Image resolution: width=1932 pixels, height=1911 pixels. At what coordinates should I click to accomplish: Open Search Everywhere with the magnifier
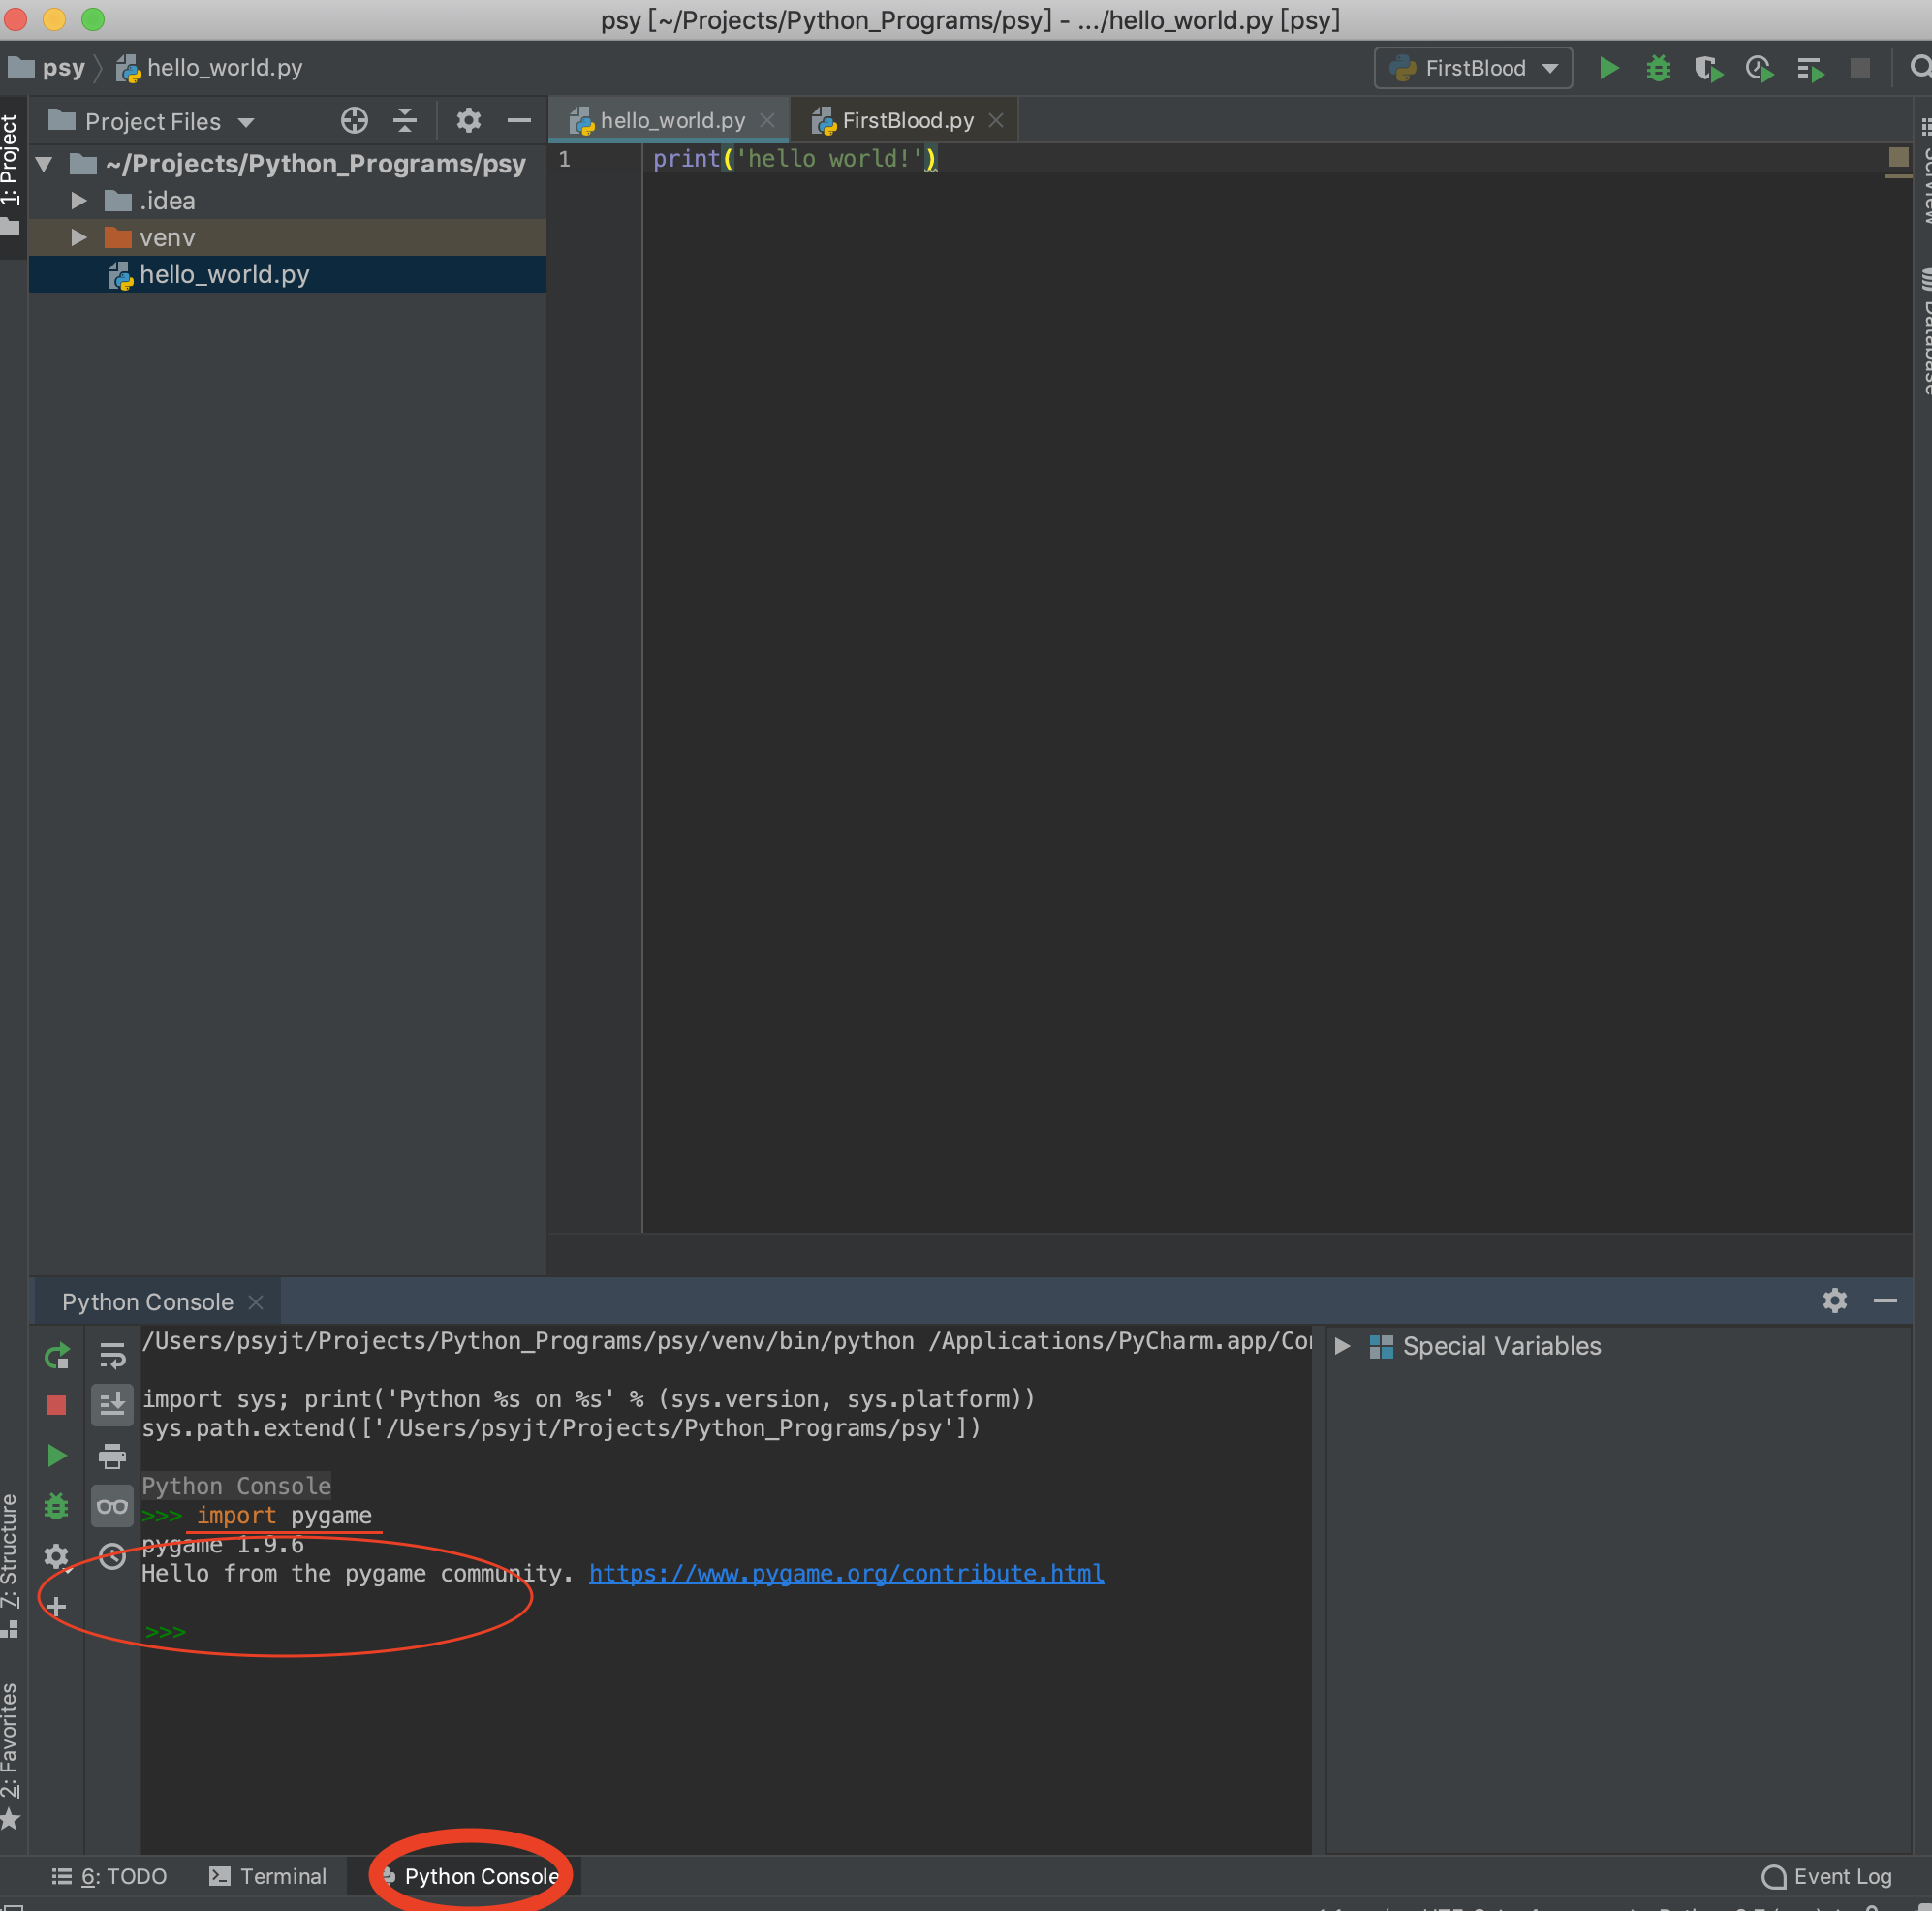(1921, 68)
